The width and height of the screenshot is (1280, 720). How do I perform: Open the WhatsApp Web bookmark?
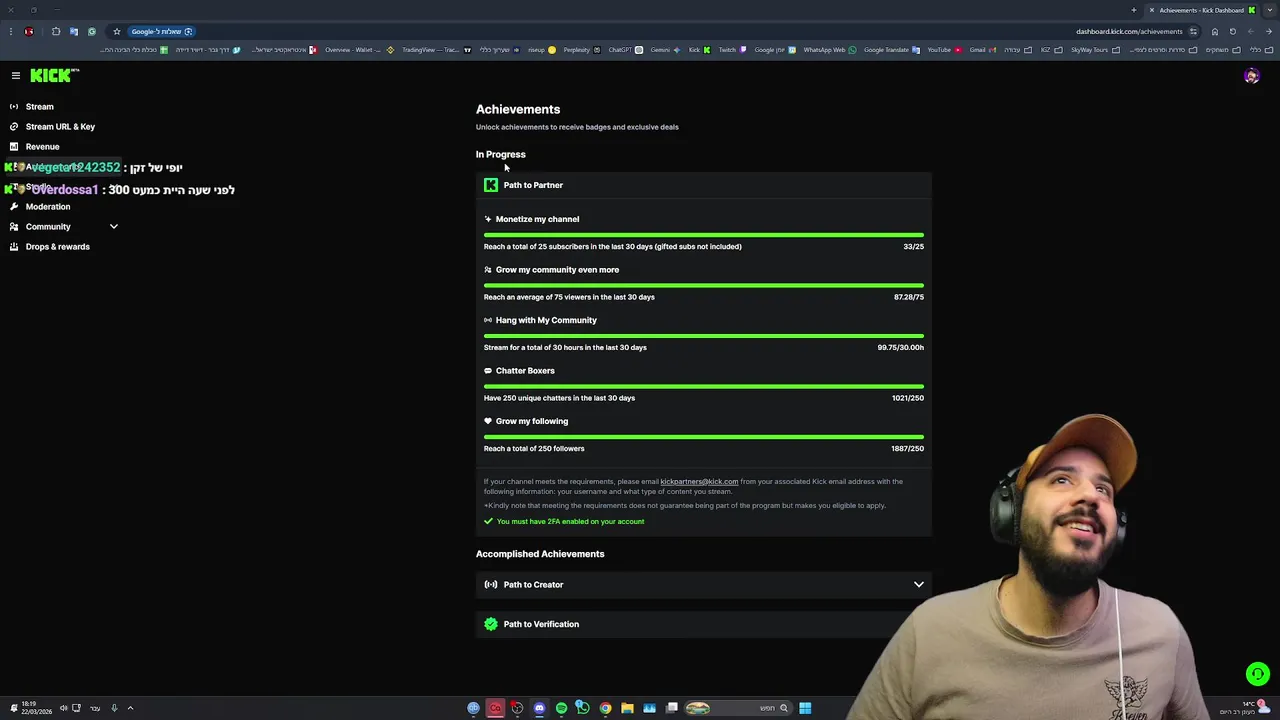click(x=830, y=49)
